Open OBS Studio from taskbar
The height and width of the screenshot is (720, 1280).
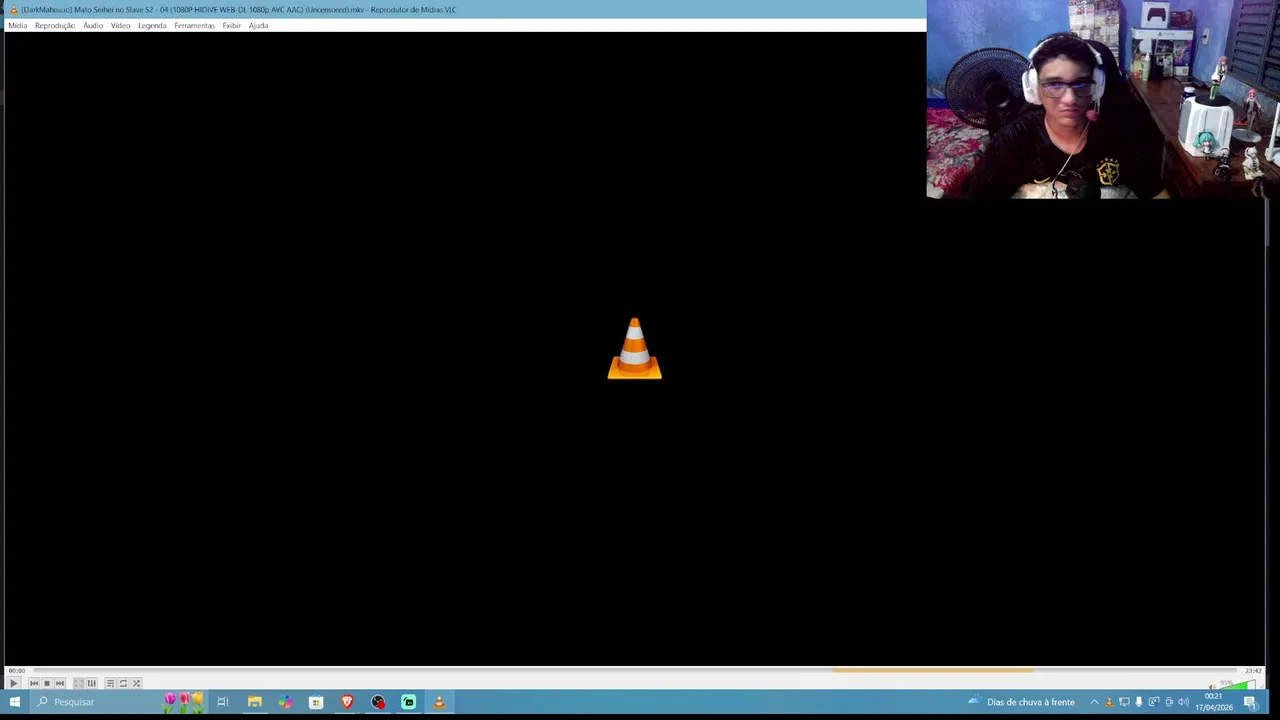pos(378,702)
